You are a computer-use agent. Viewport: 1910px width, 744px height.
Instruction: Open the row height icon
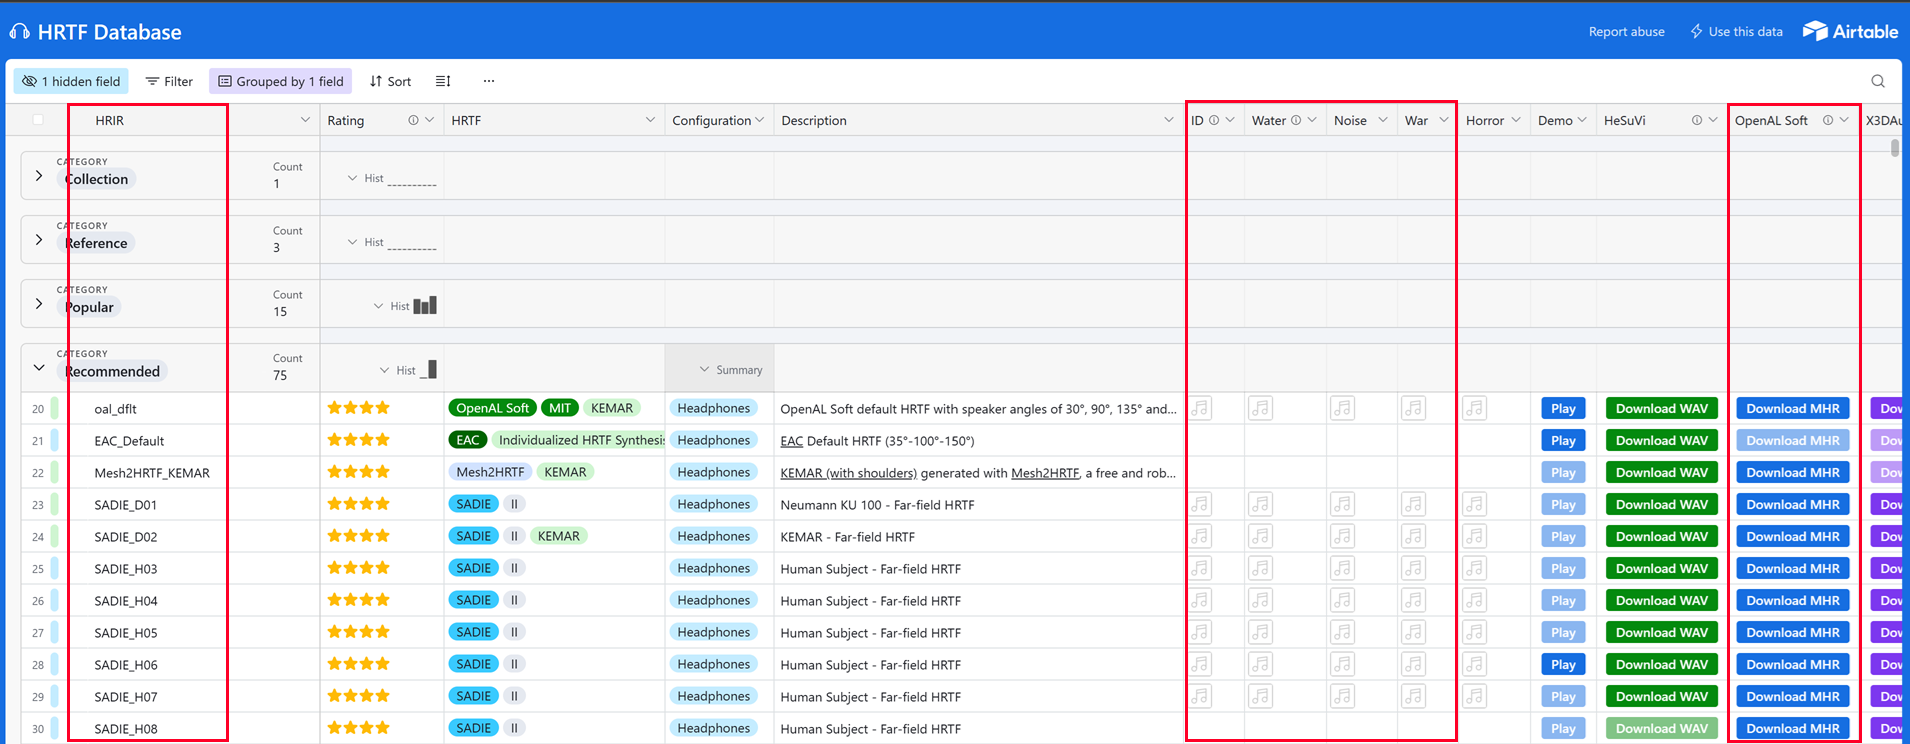(443, 81)
